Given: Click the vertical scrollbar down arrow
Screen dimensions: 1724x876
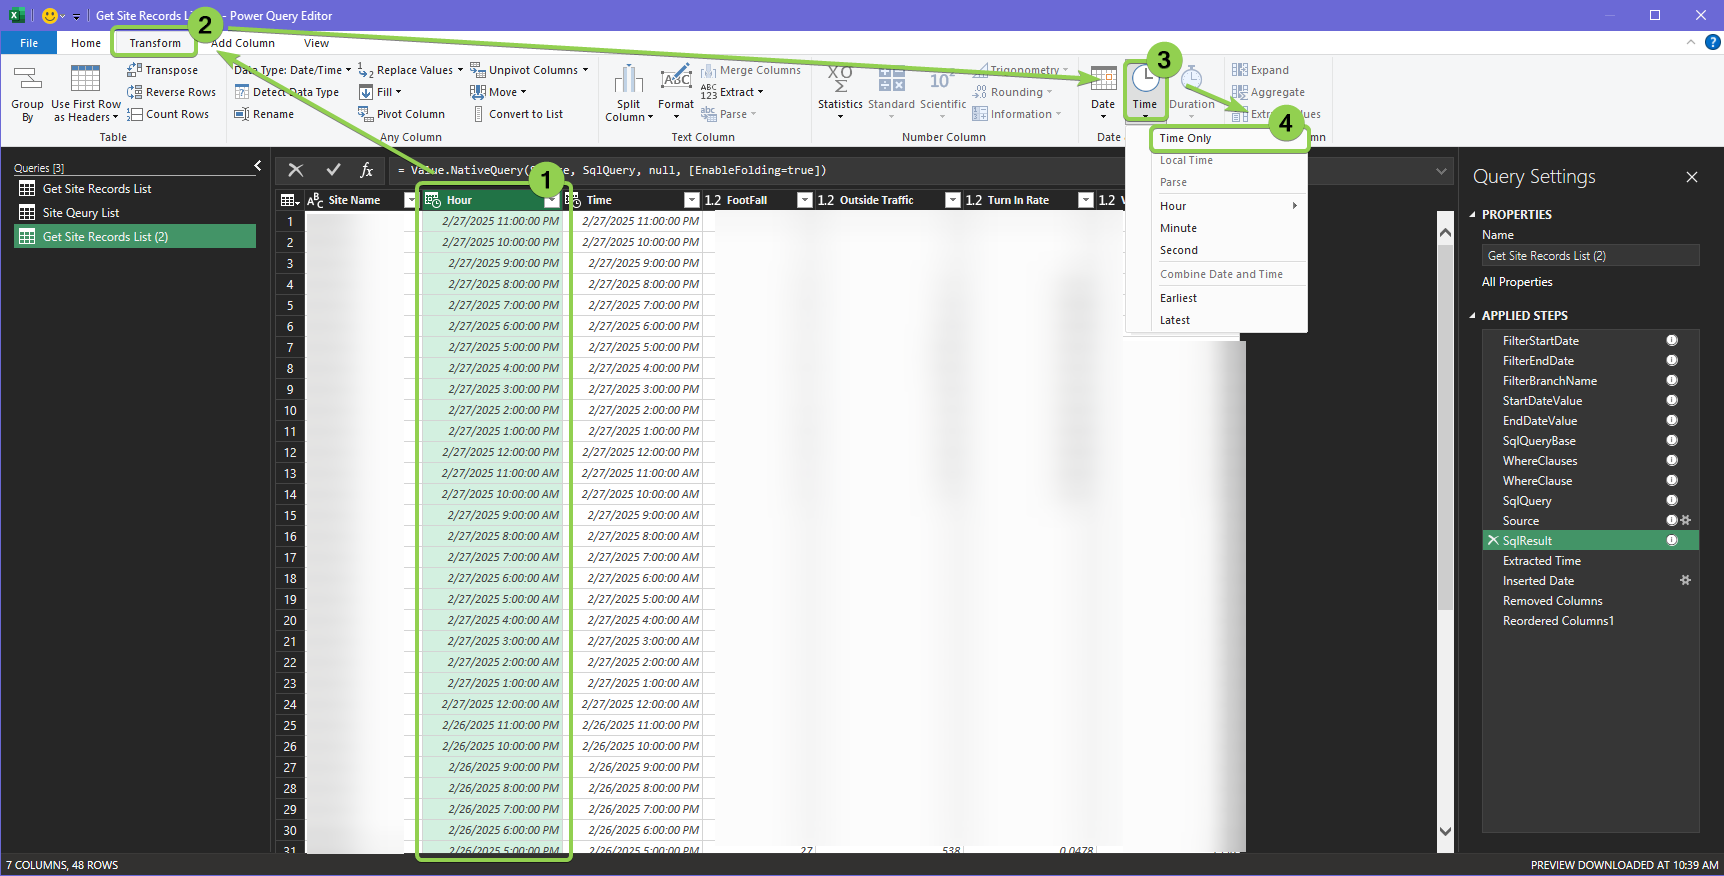Looking at the screenshot, I should coord(1445,831).
